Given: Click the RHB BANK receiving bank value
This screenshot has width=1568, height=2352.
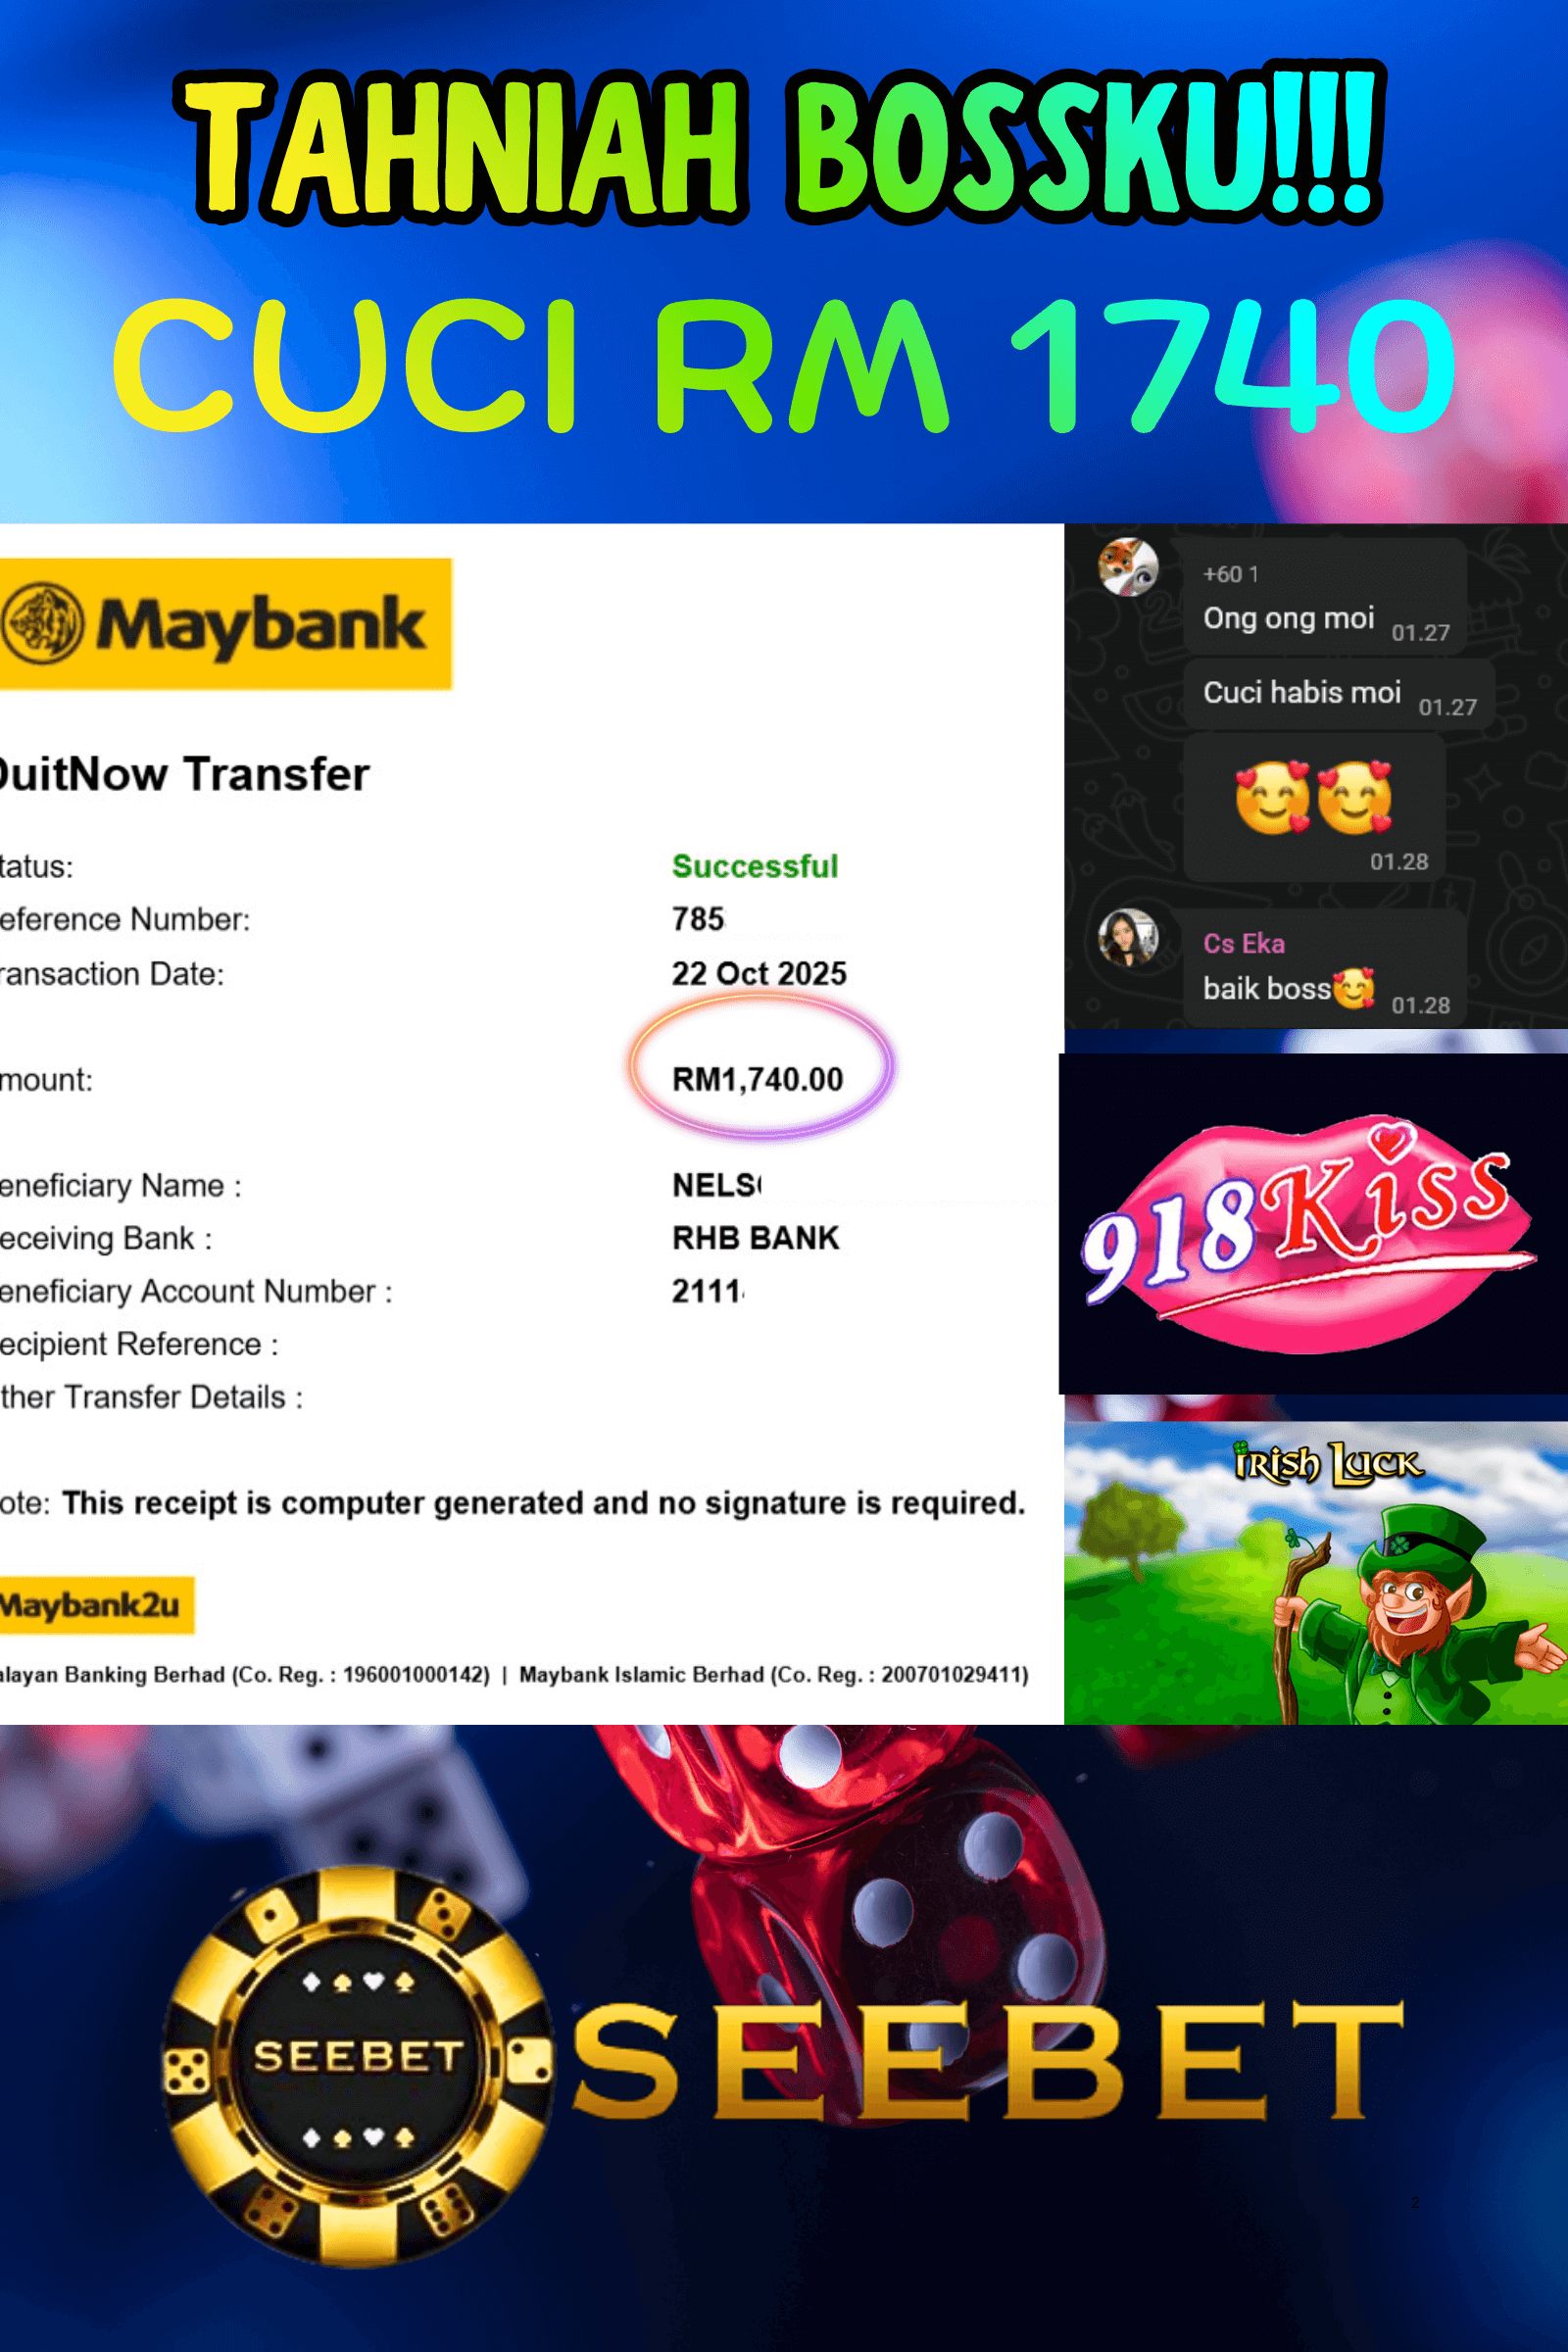Looking at the screenshot, I should coord(756,1238).
